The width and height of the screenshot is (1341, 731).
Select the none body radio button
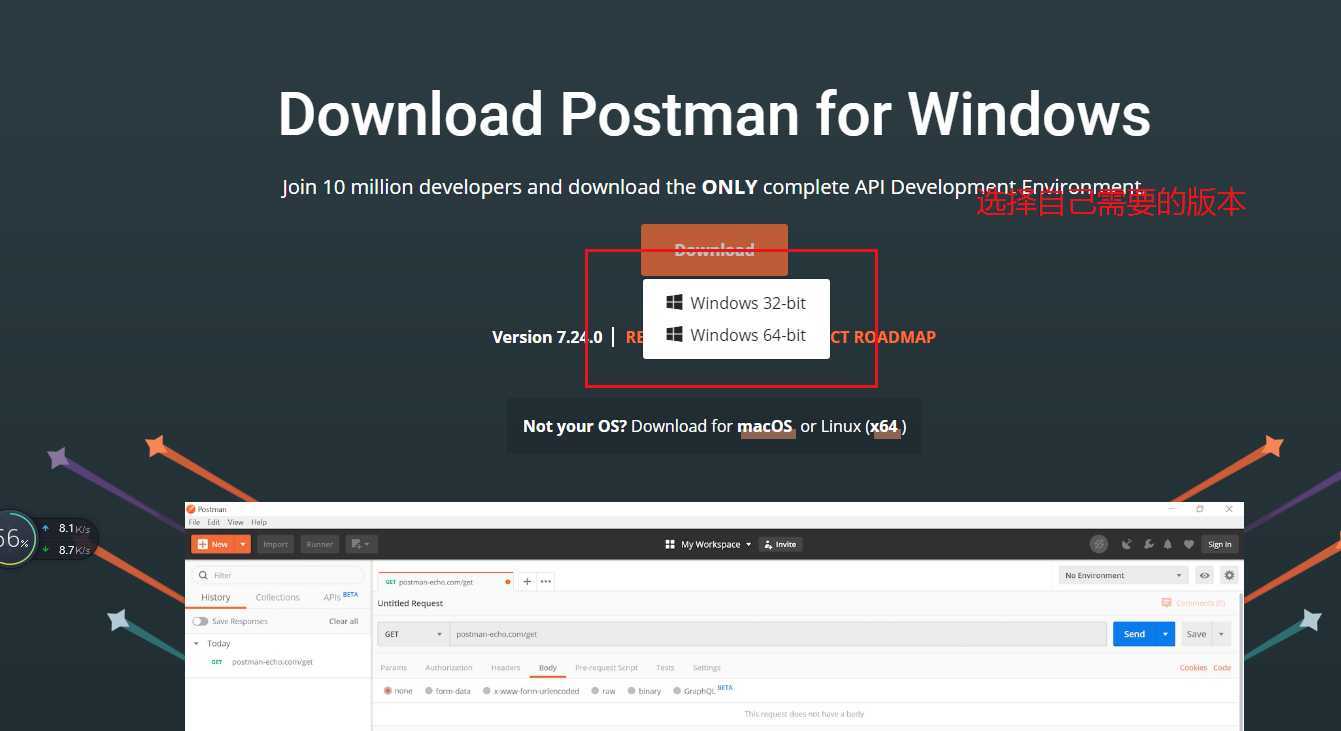point(388,691)
